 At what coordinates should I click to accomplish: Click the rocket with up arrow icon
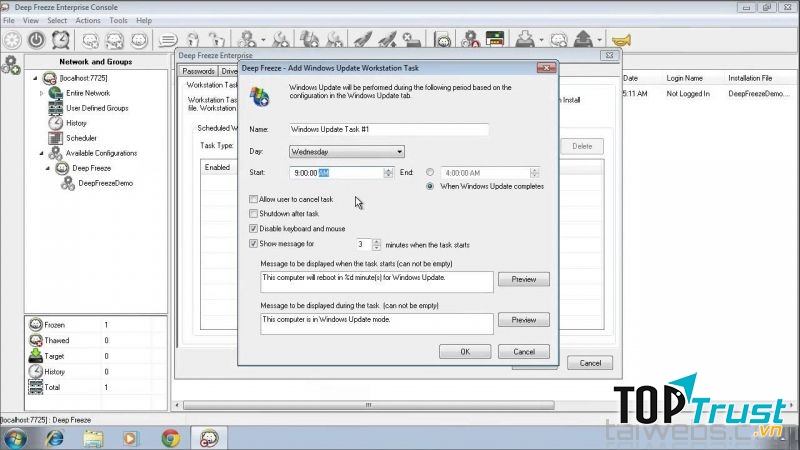[x=387, y=40]
